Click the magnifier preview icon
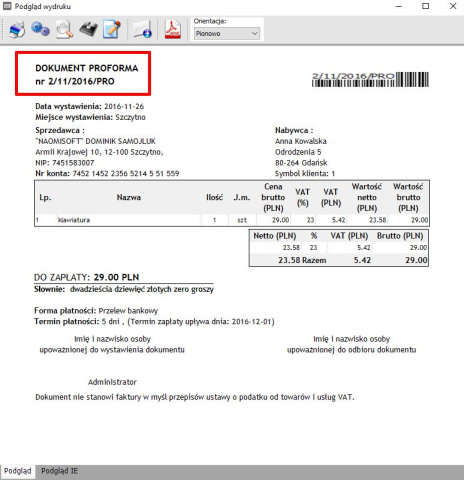This screenshot has width=464, height=480. (x=64, y=29)
